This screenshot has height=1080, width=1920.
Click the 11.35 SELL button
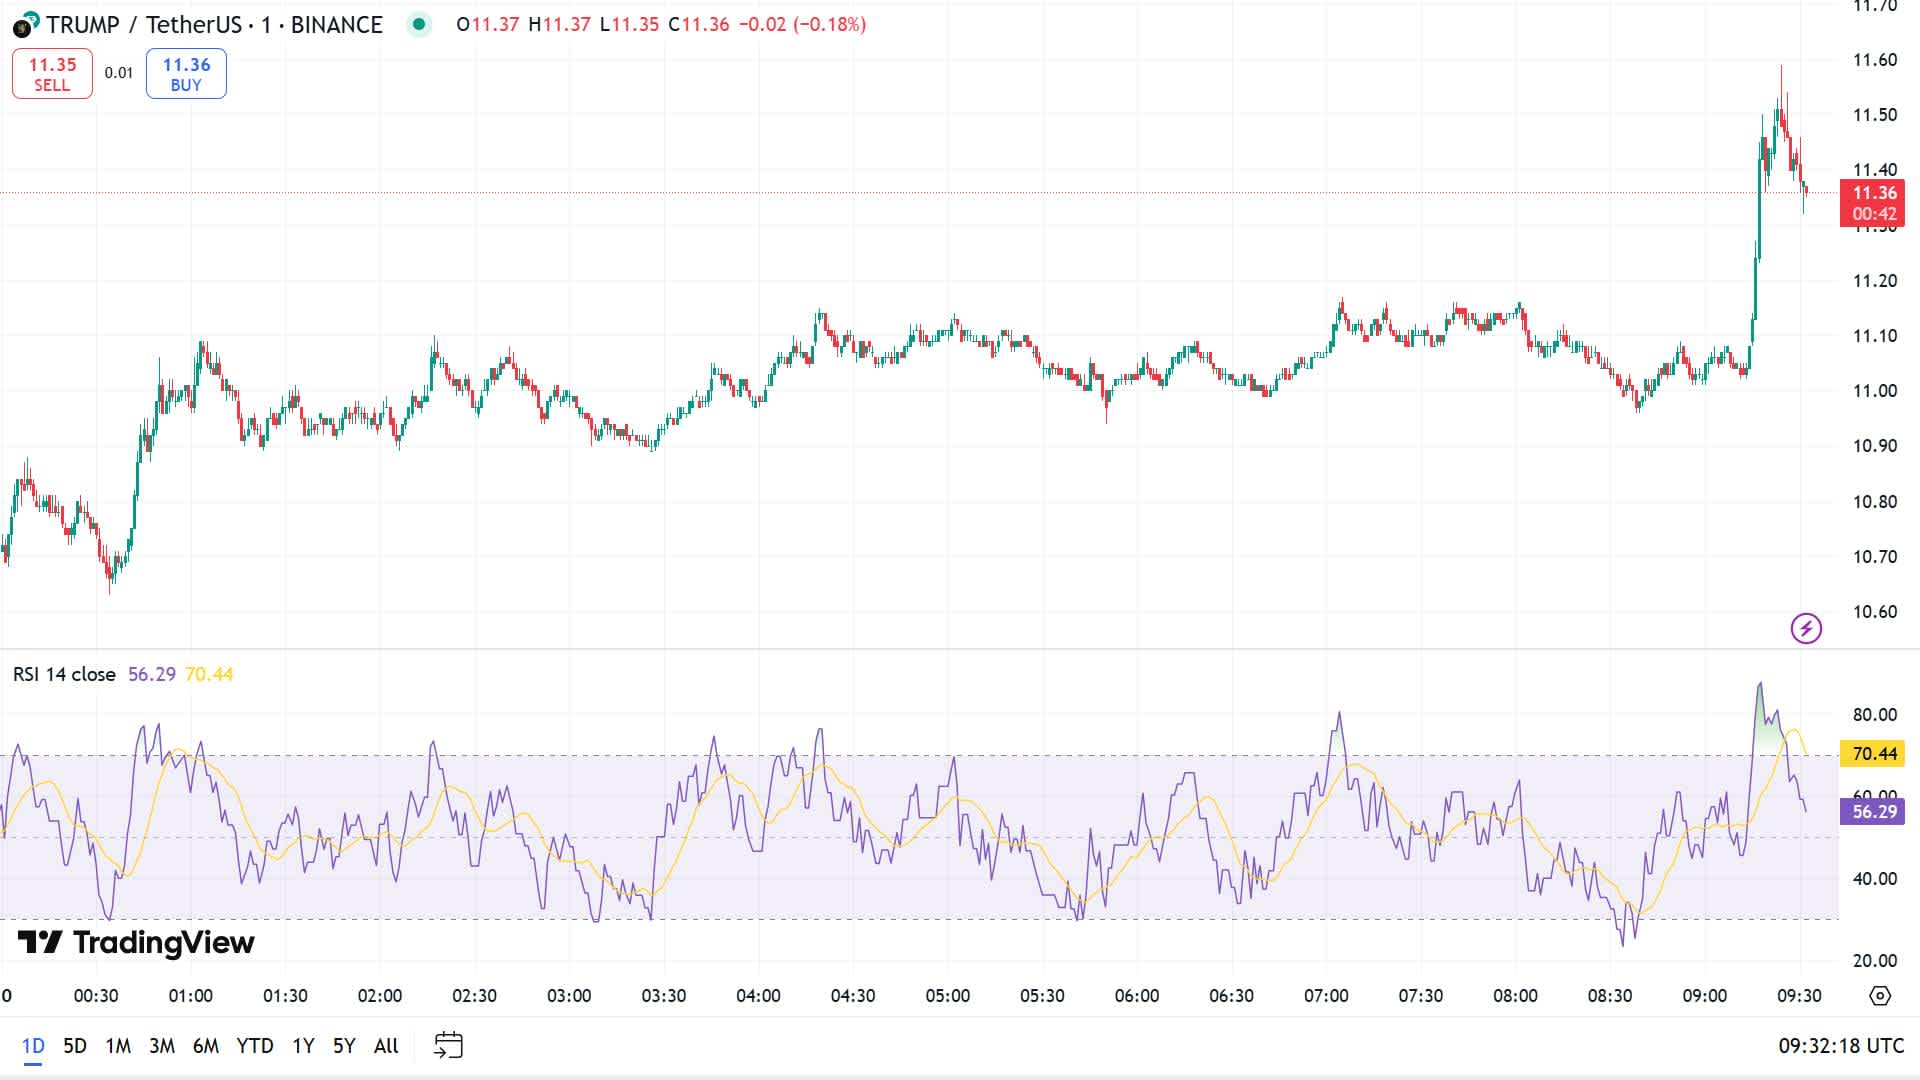[x=52, y=74]
